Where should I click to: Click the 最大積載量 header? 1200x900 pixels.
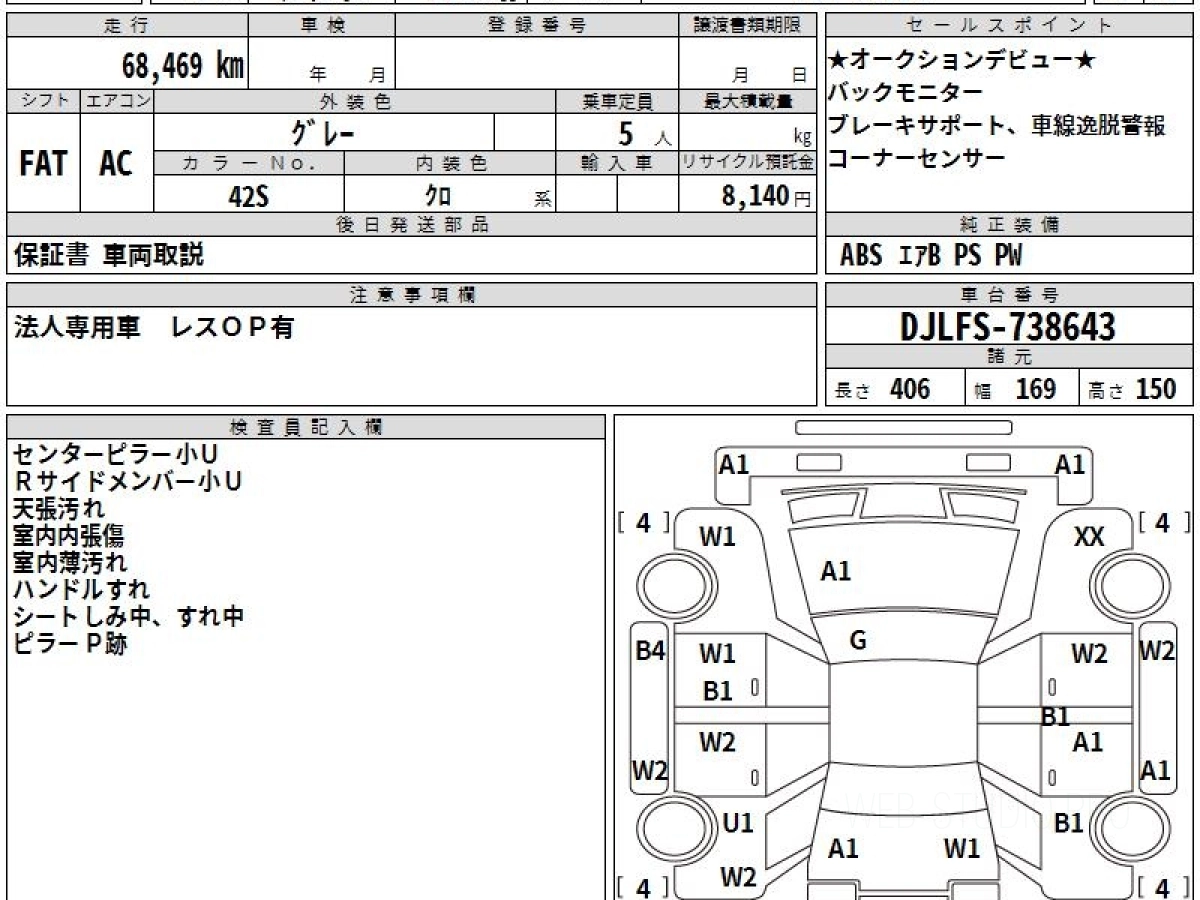[747, 101]
